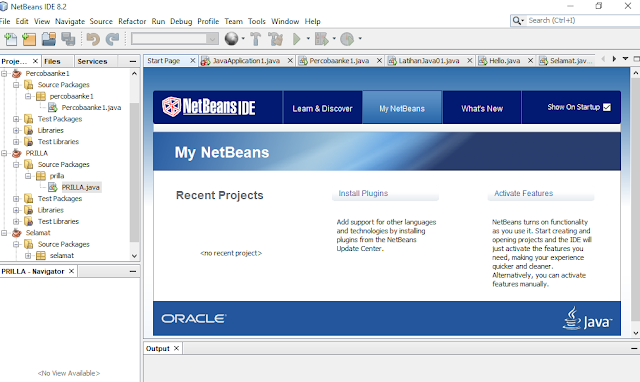
Task: Open the Learn & Discover section
Action: 322,109
